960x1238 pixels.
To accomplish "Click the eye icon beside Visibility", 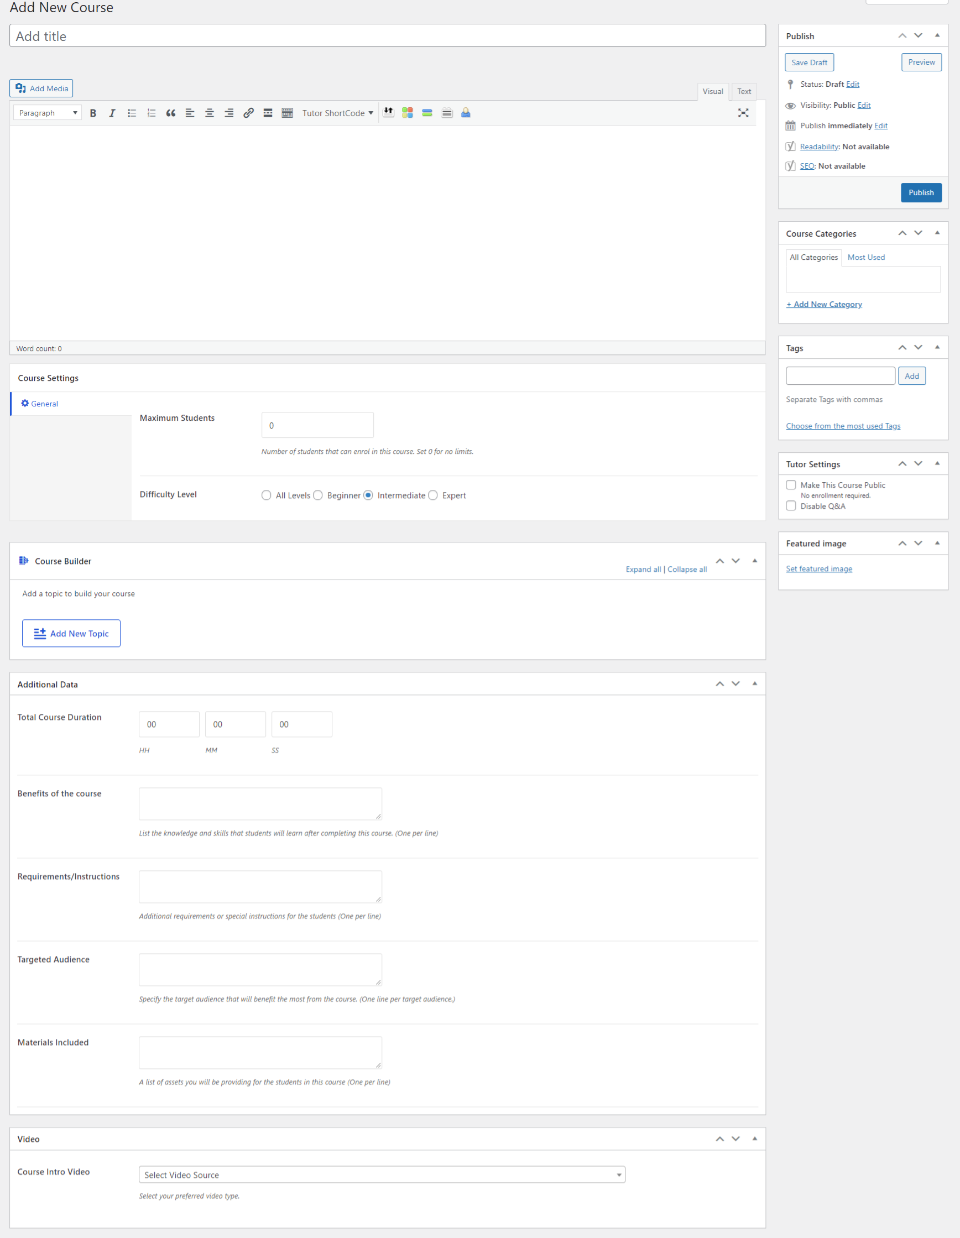I will coord(791,105).
